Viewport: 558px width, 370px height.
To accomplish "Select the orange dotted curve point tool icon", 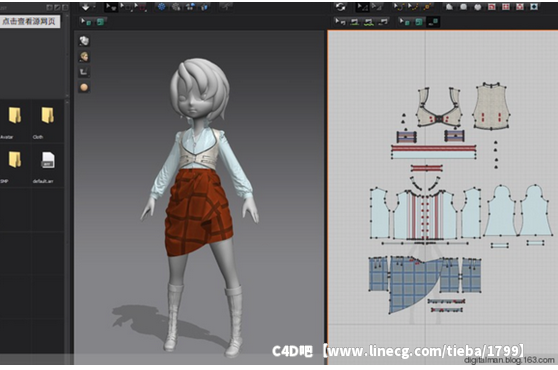I will 427,7.
